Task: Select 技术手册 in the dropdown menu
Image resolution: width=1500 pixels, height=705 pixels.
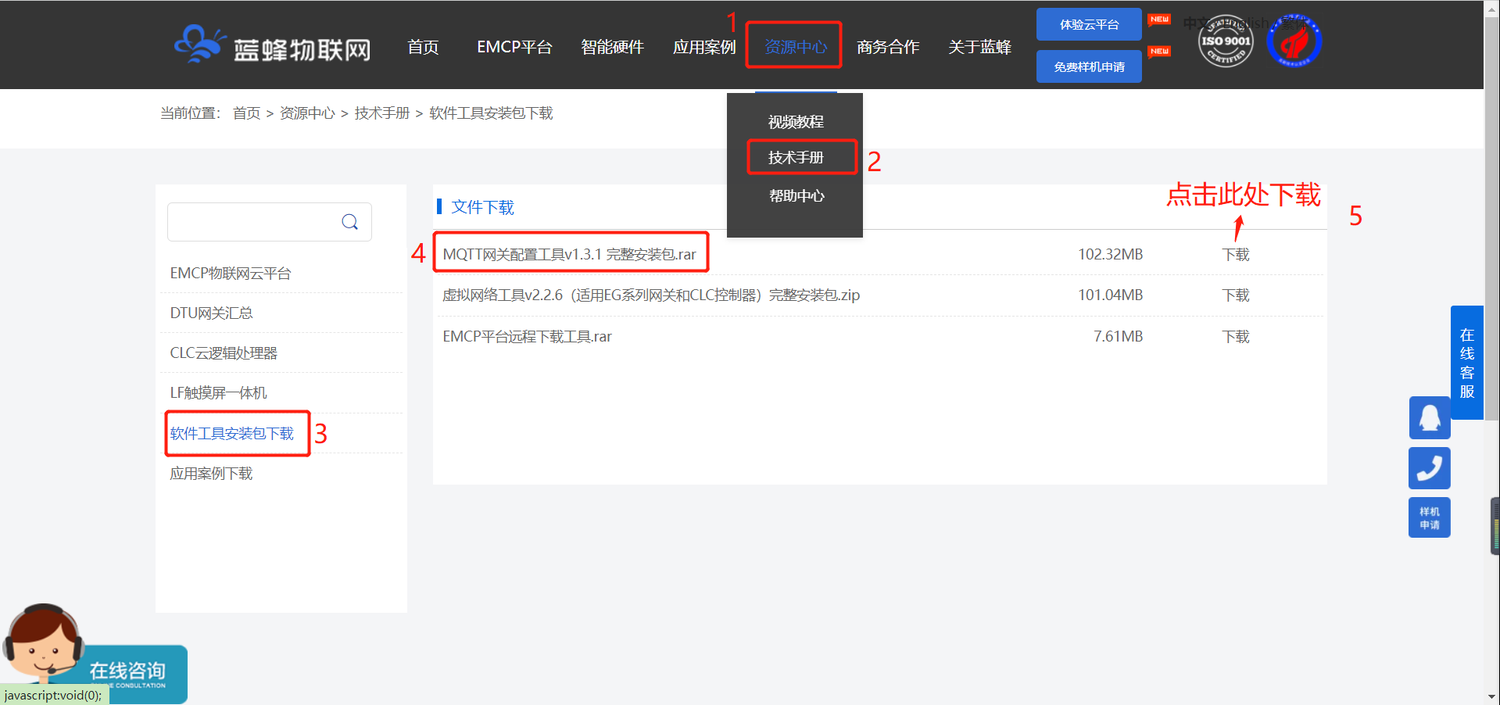Action: click(x=796, y=158)
